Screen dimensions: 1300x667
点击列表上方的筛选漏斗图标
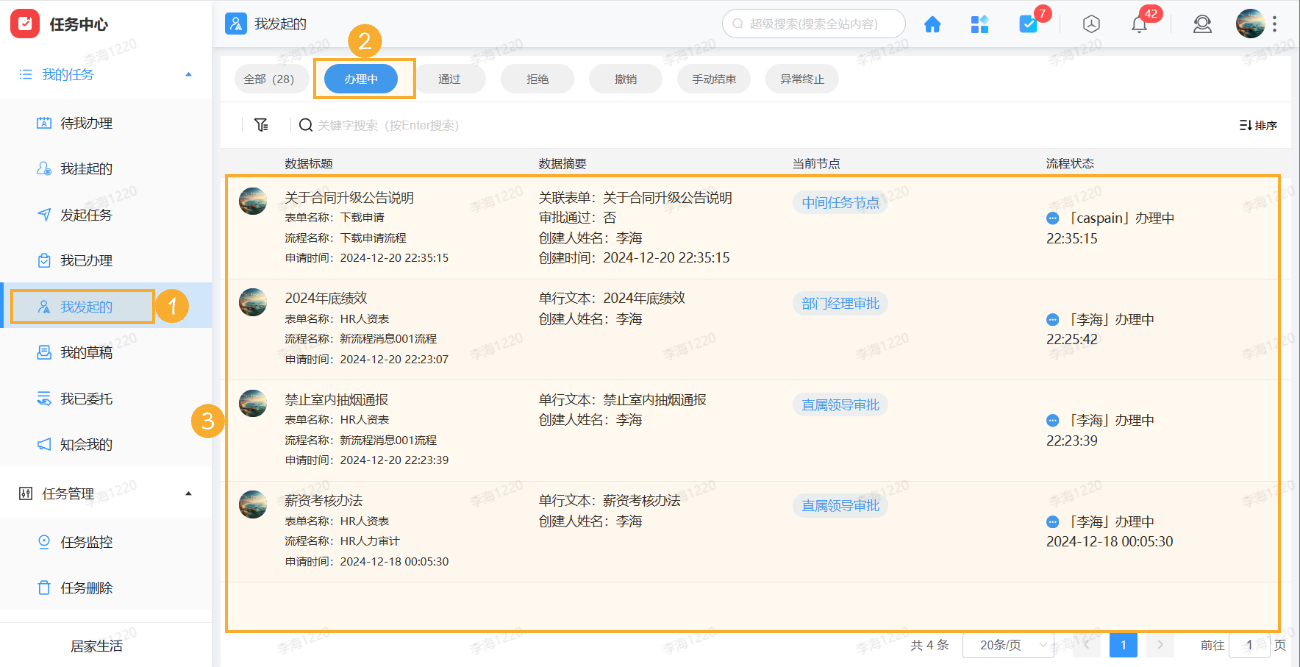point(261,124)
